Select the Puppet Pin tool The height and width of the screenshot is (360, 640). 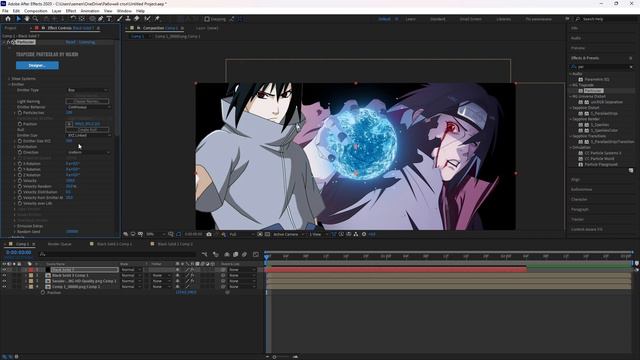[x=157, y=19]
